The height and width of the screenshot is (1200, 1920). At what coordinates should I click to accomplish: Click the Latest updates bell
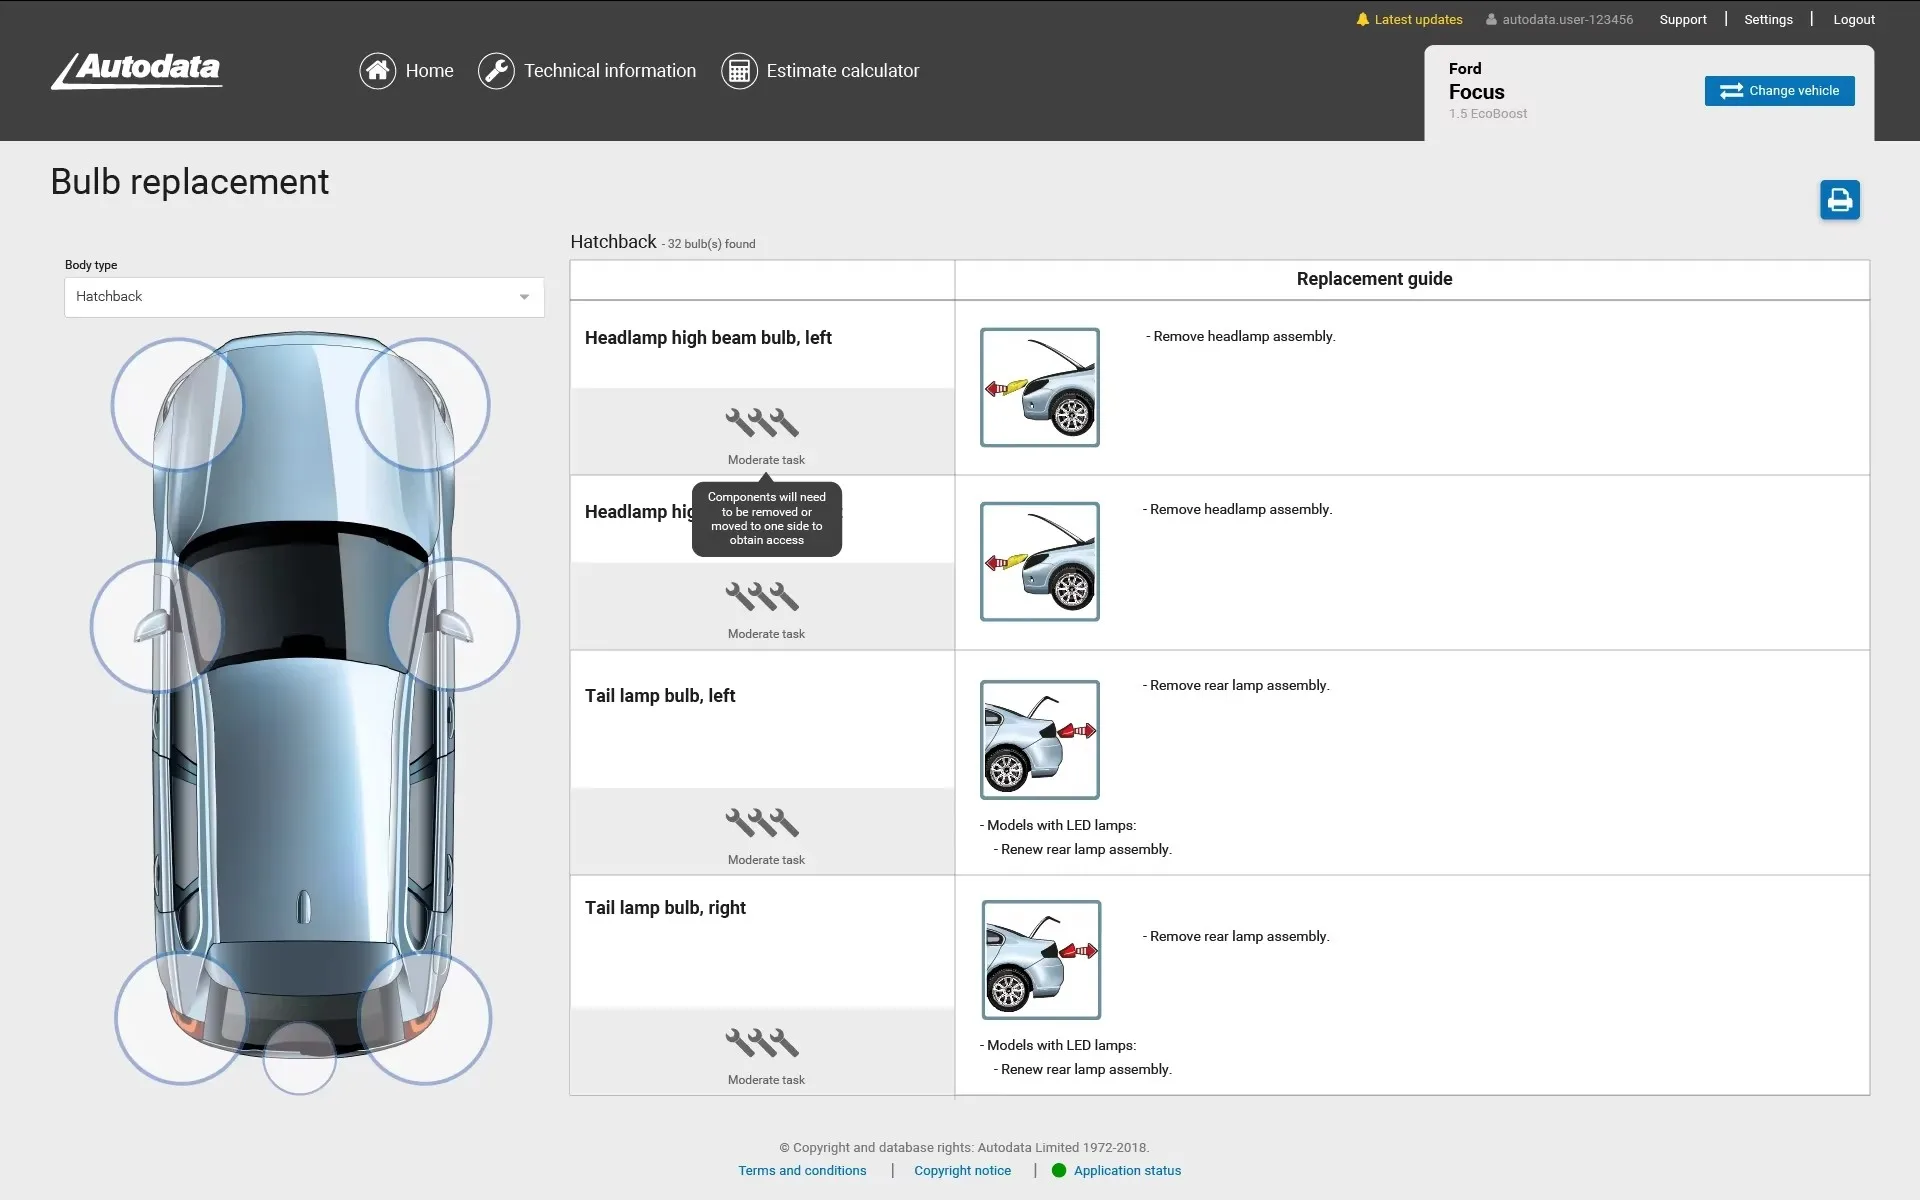pyautogui.click(x=1362, y=19)
